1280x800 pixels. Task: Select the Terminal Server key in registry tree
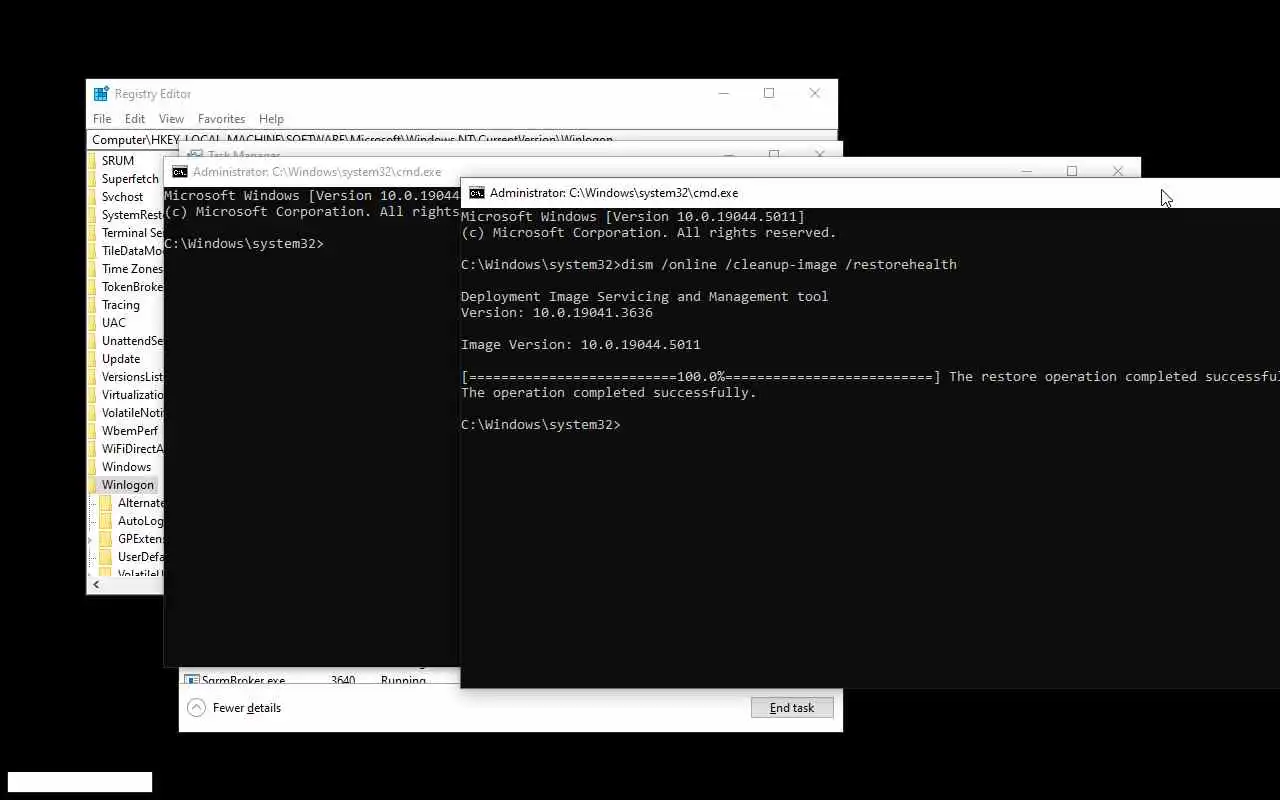(132, 233)
